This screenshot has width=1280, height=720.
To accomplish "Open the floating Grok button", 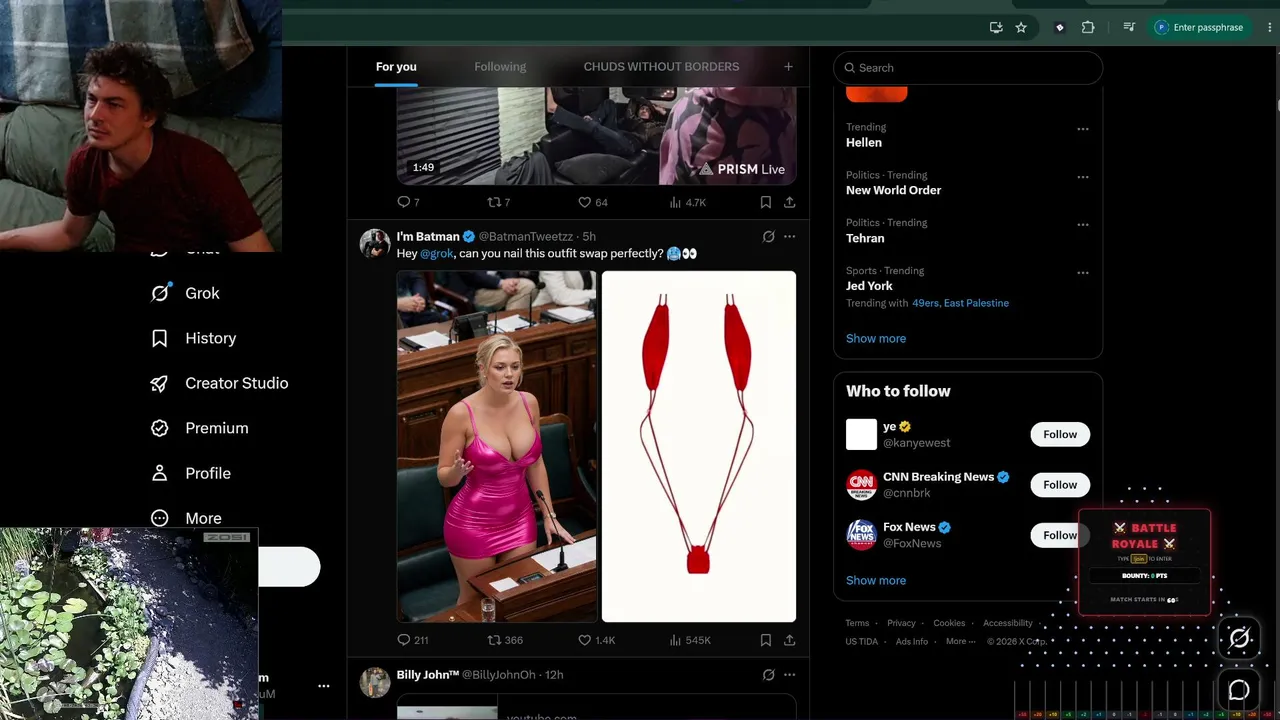I will tap(1239, 638).
